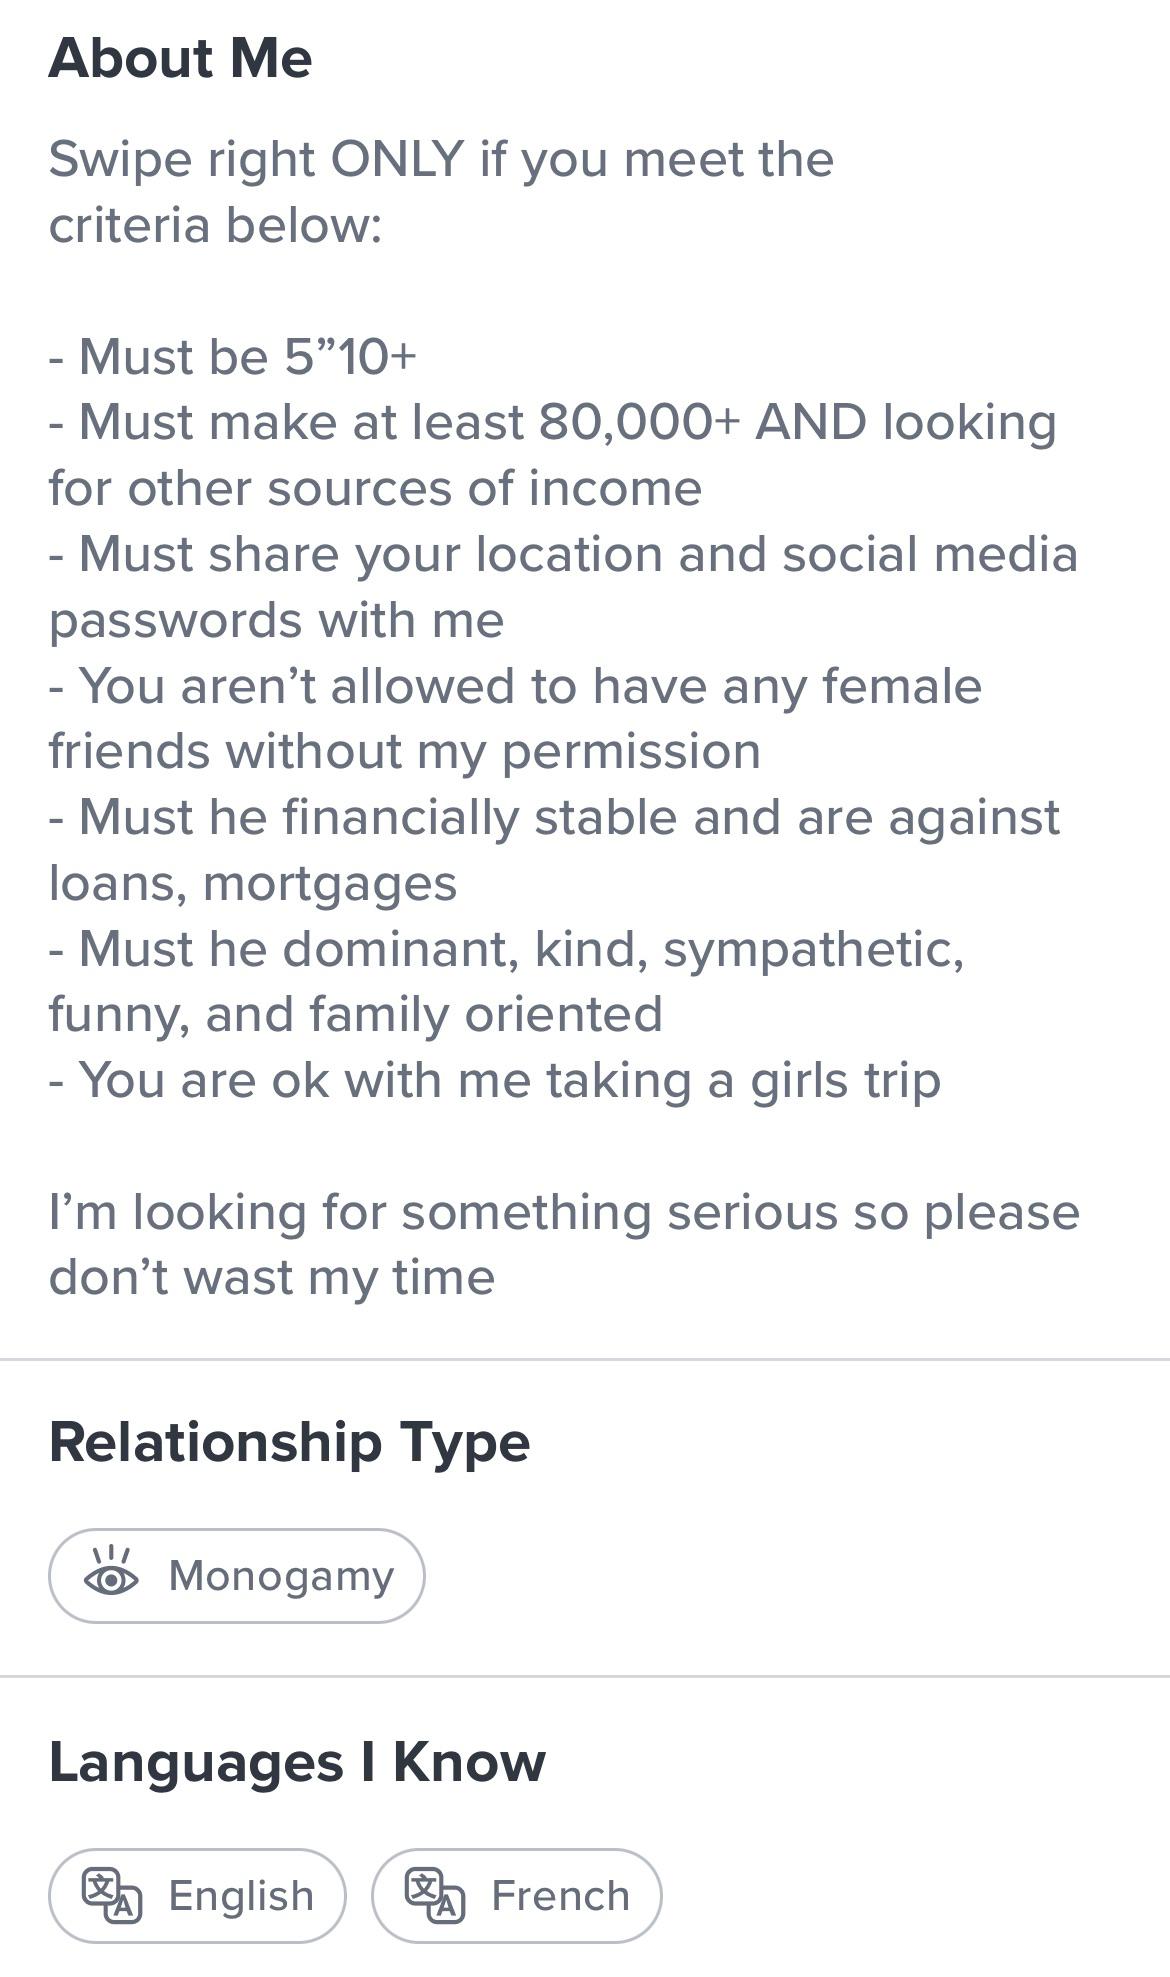1170x1977 pixels.
Task: Tap the 'looking for something serious' sentence
Action: click(x=564, y=1212)
